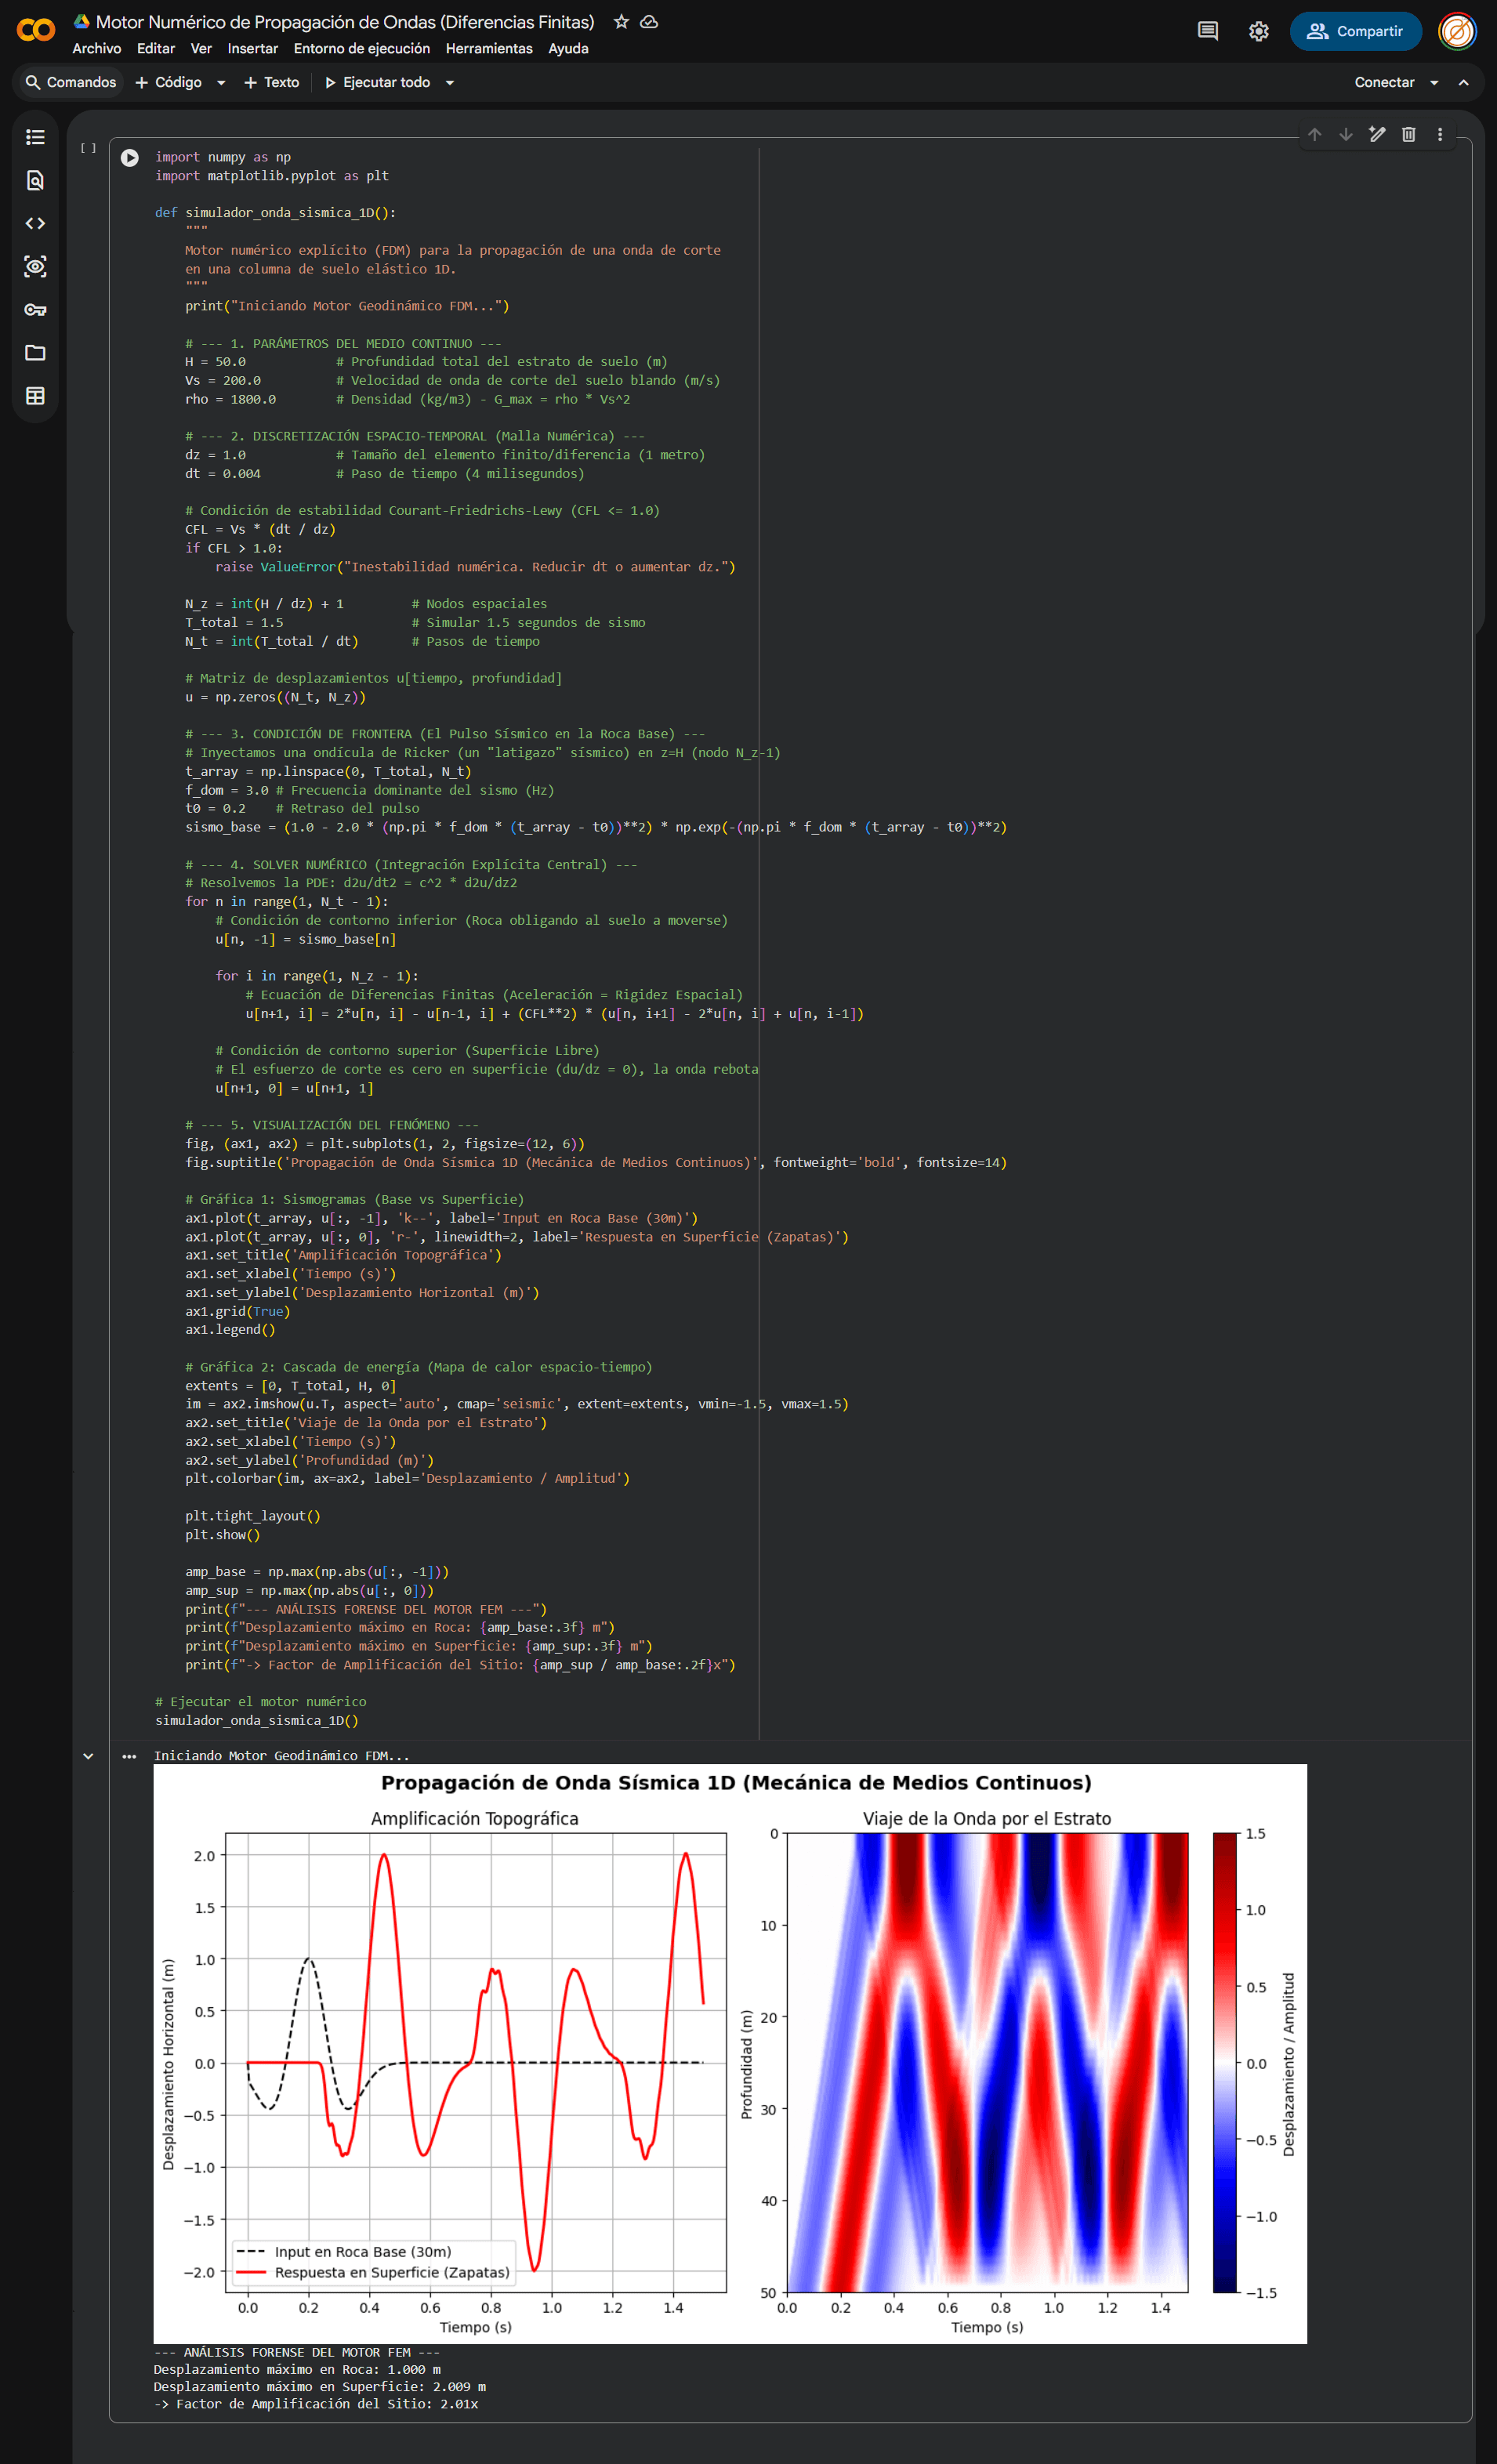Viewport: 1497px width, 2464px height.
Task: Collapse the header toolbar chevron
Action: click(x=1463, y=83)
